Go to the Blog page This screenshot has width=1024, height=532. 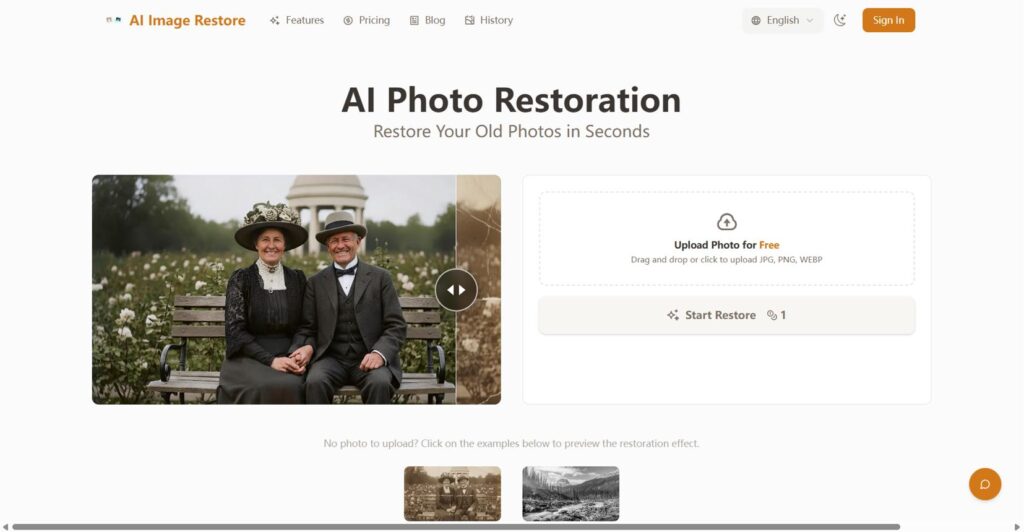pyautogui.click(x=427, y=20)
